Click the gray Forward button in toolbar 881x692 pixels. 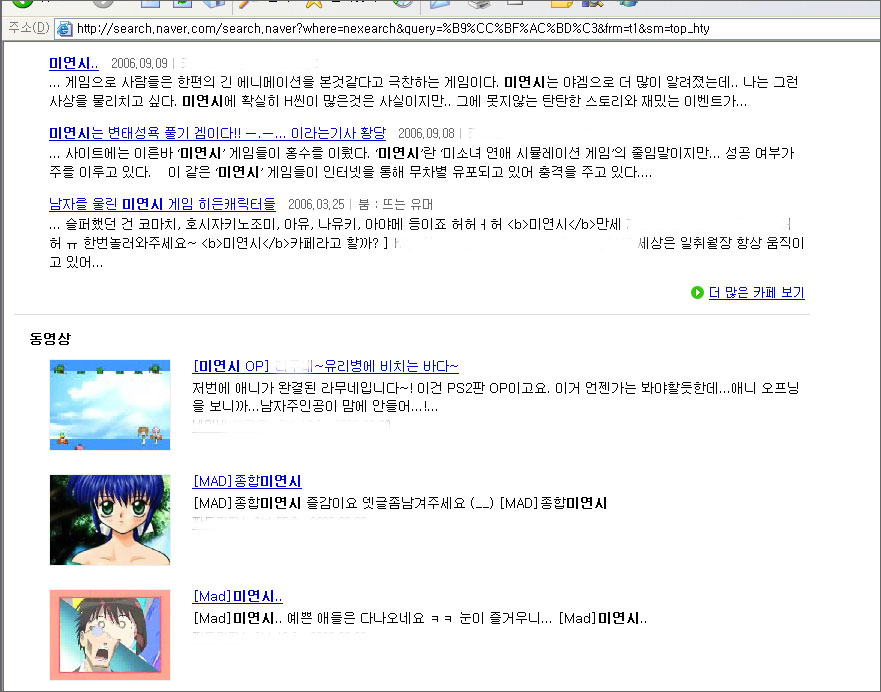pos(103,3)
